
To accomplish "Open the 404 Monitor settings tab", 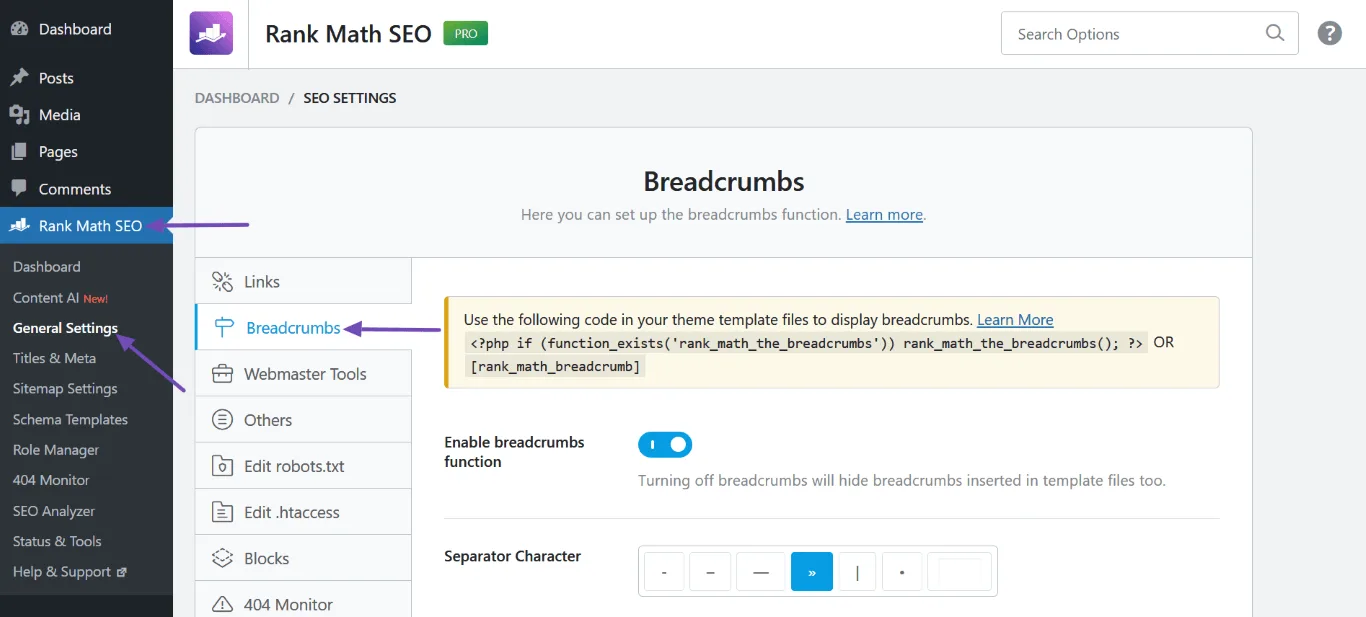I will [x=303, y=599].
